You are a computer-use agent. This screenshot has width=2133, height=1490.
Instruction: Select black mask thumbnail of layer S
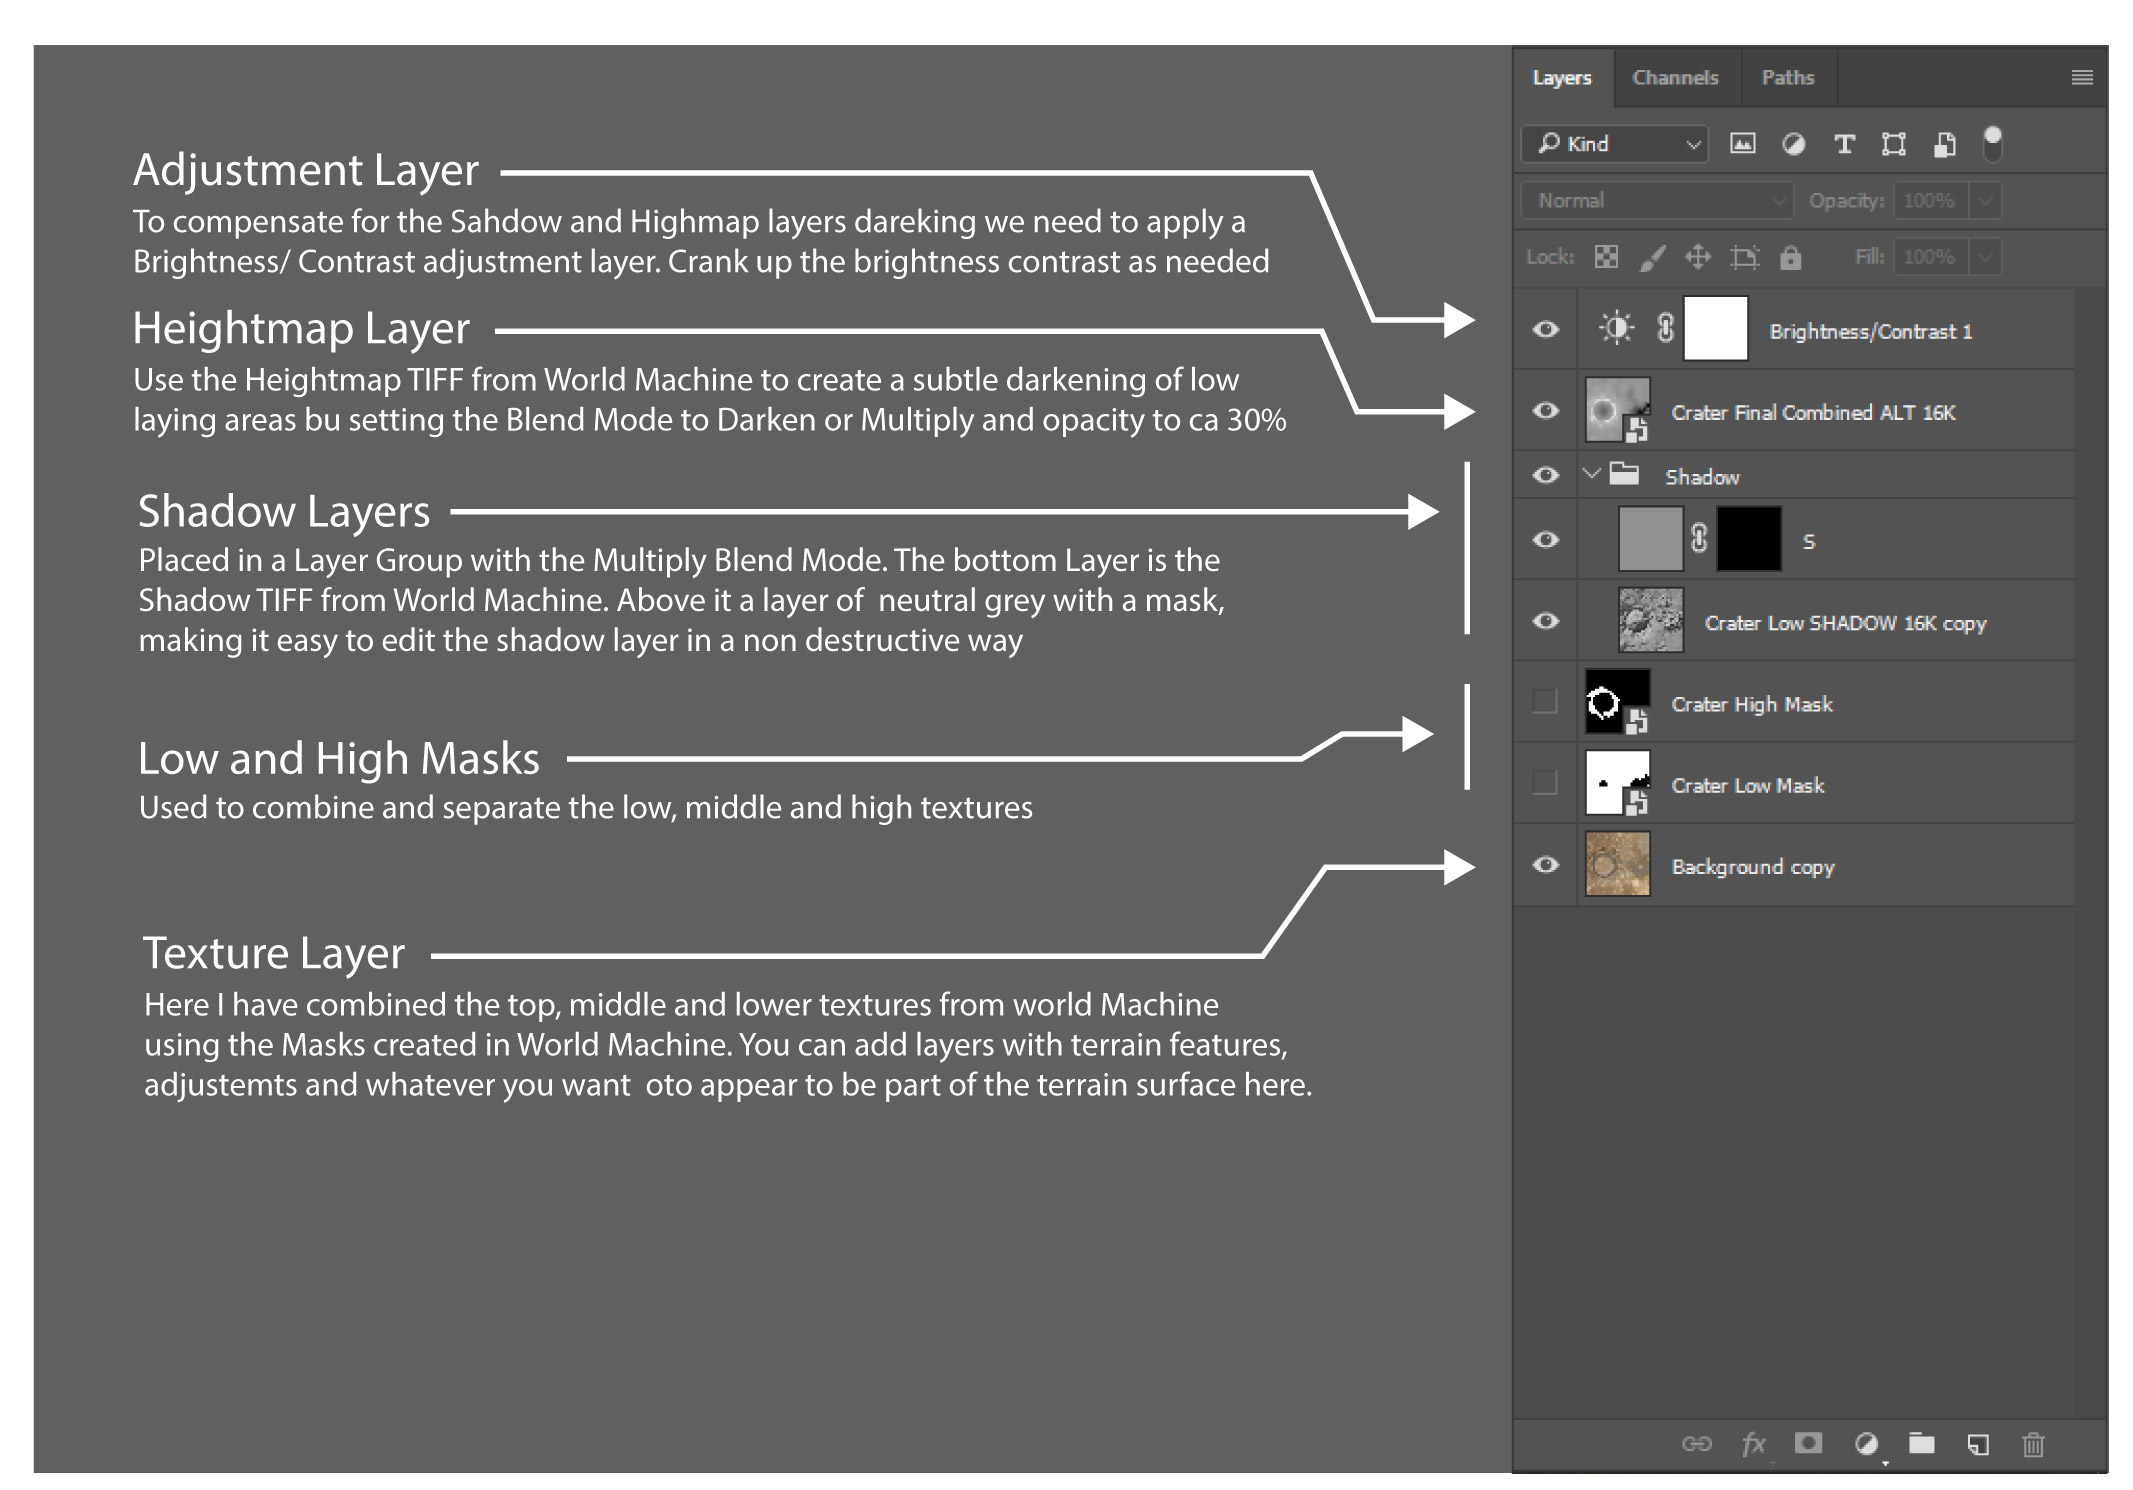pyautogui.click(x=1749, y=539)
